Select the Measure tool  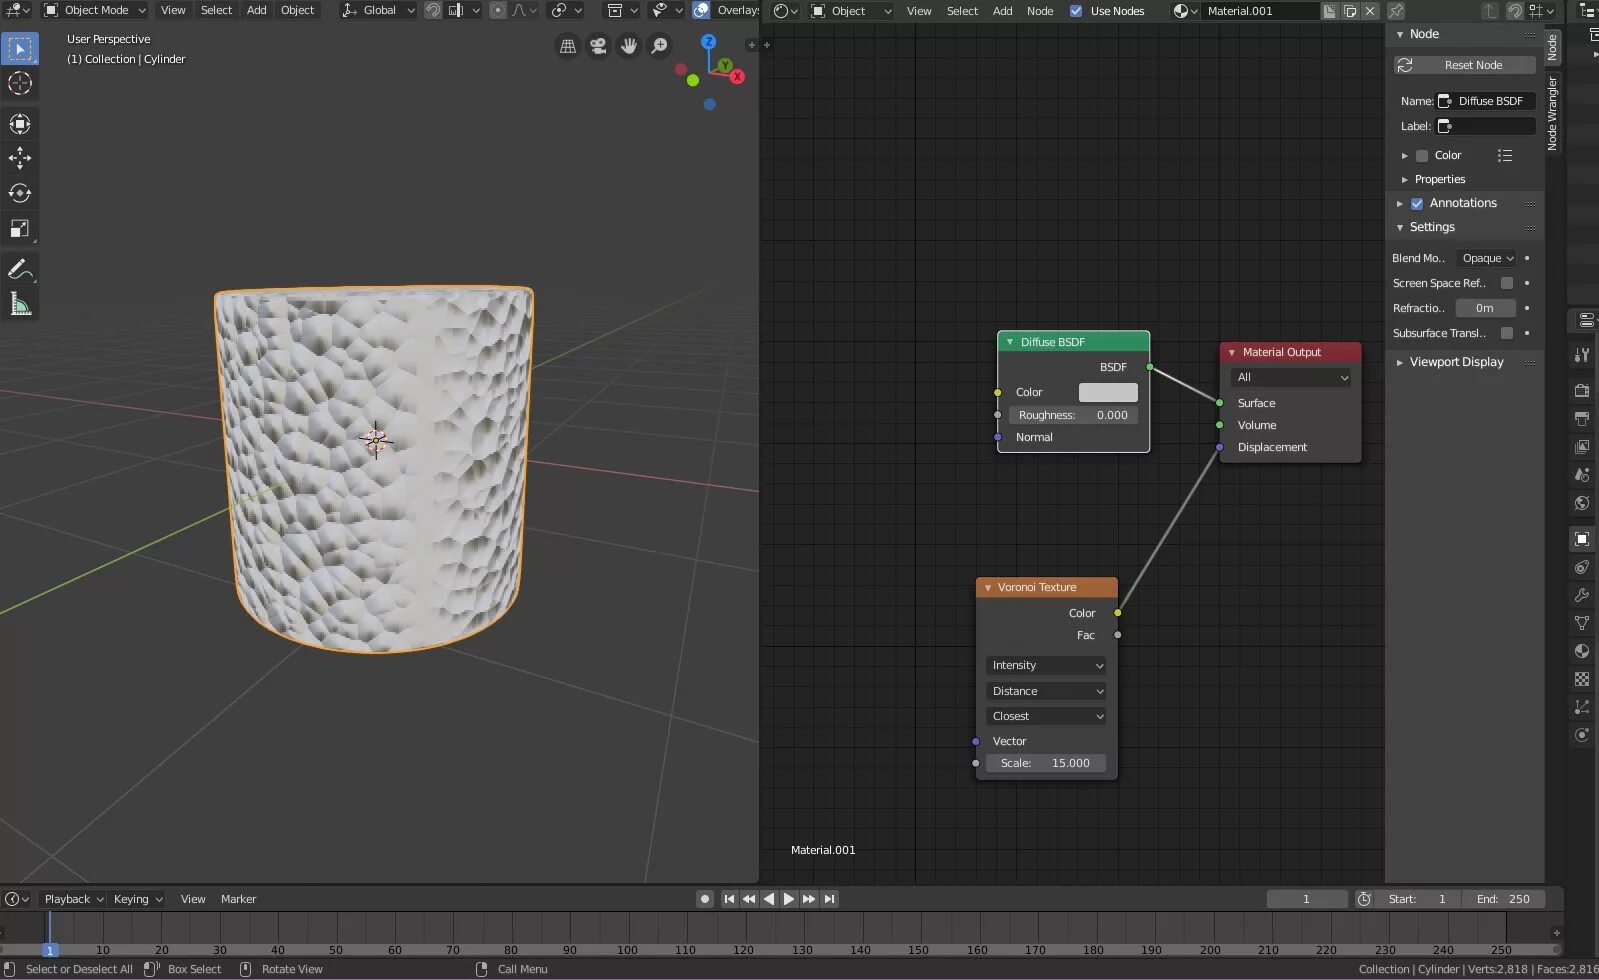[x=20, y=305]
